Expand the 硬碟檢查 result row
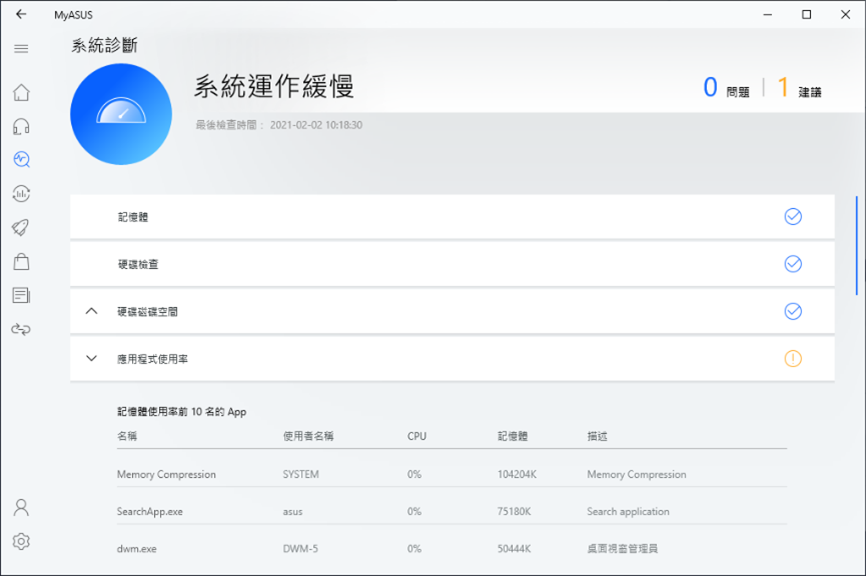Screen dimensions: 866x576 click(451, 264)
